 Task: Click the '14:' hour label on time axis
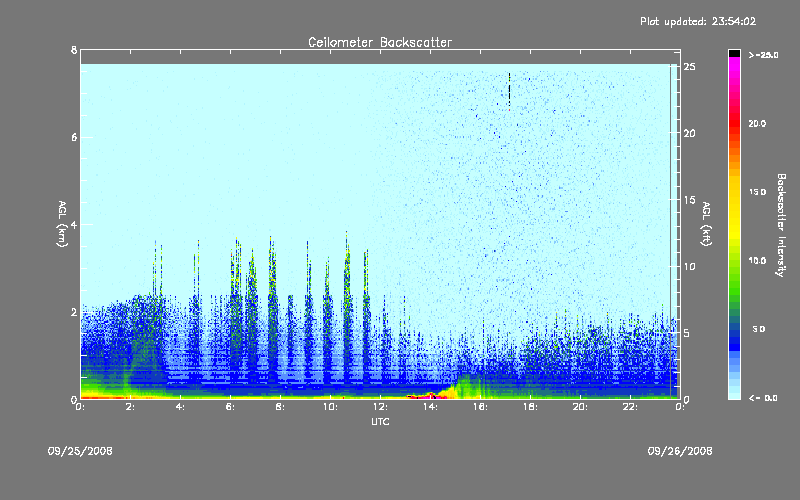coord(430,407)
